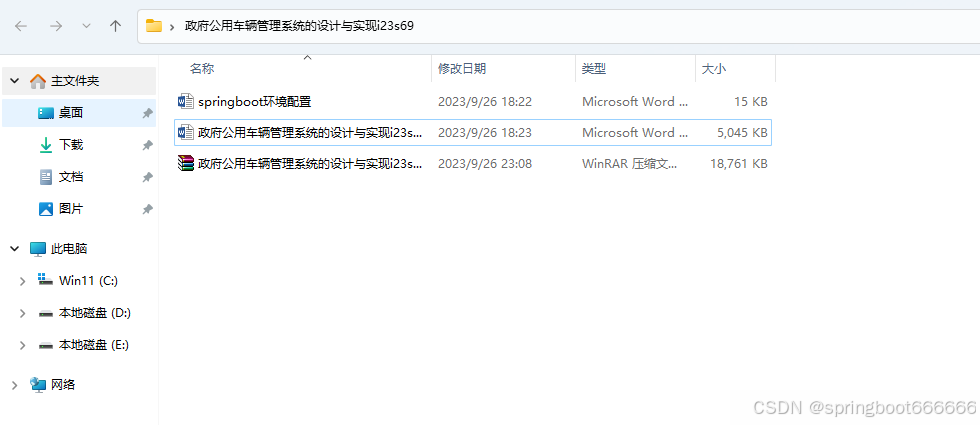Sort files by 大小 column
Screen dimensions: 980x425
[714, 69]
